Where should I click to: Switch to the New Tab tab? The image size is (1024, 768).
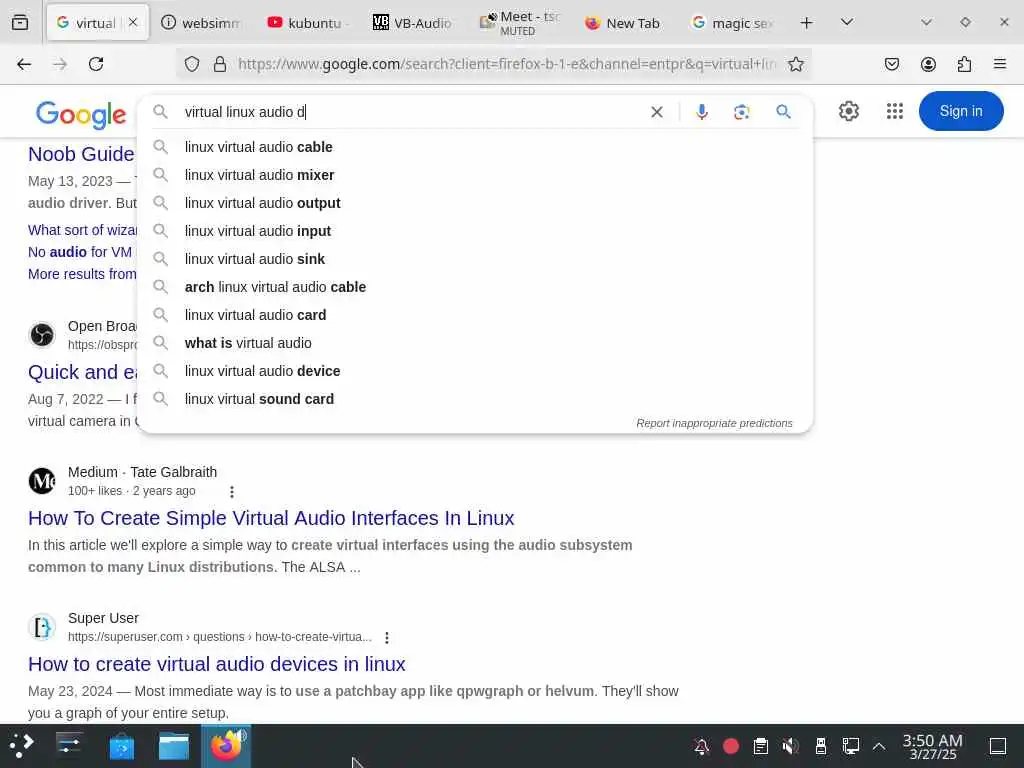624,23
